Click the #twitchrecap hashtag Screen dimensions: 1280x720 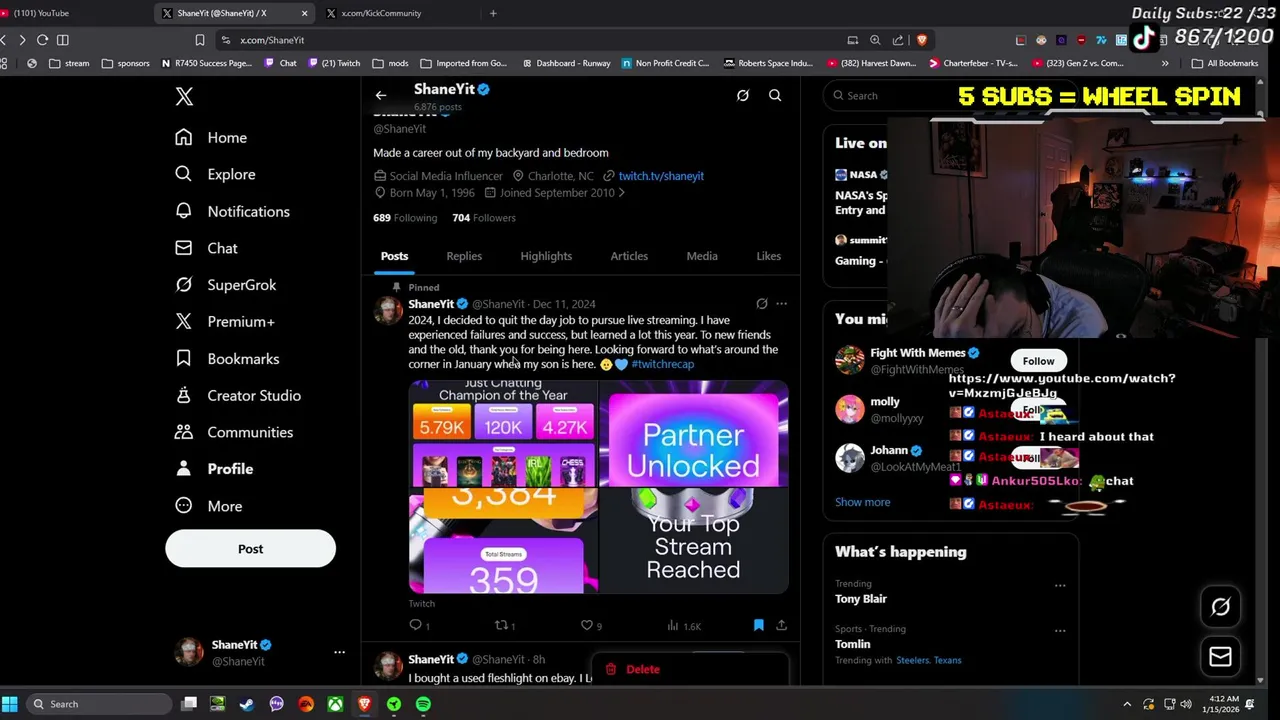[662, 364]
